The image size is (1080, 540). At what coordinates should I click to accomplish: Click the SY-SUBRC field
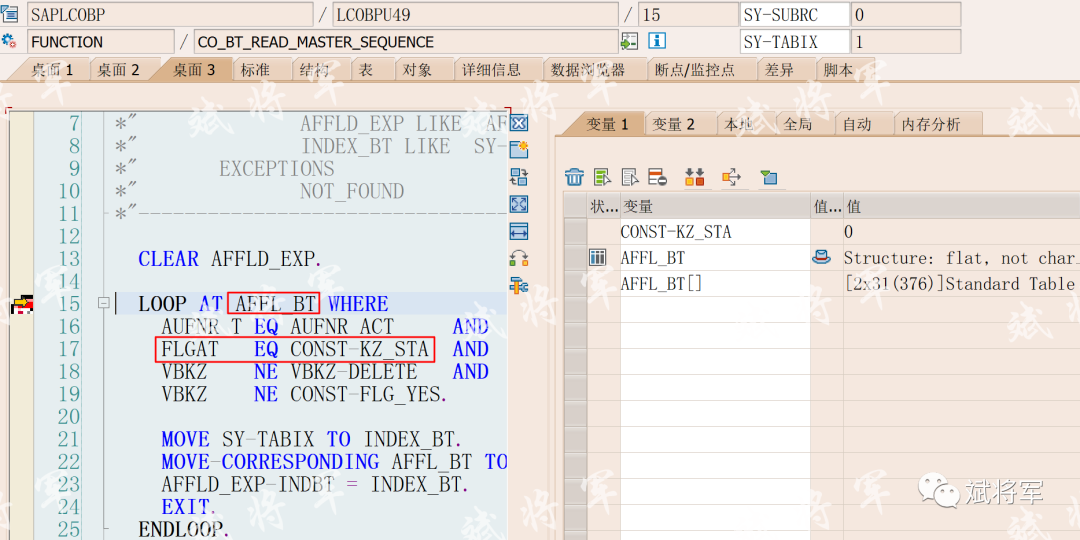[794, 14]
